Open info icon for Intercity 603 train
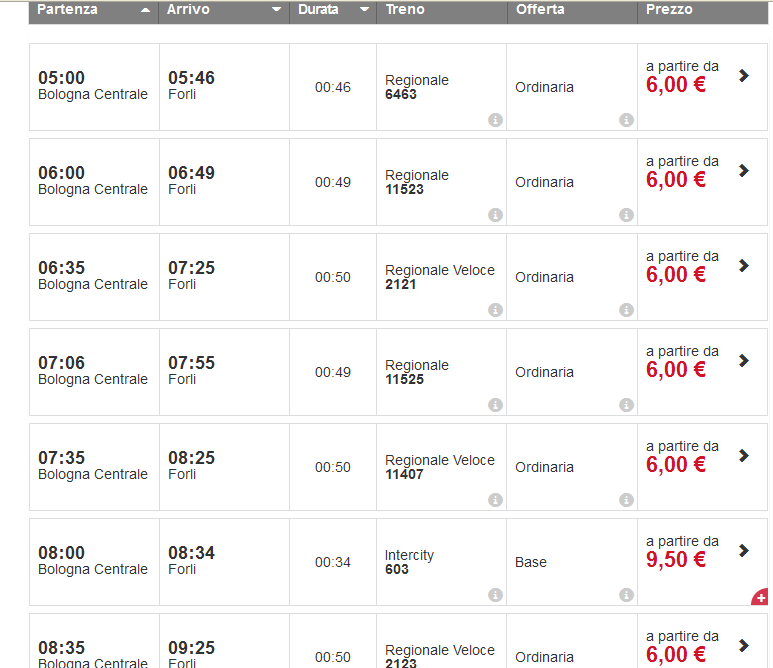Screen dimensions: 773x668 coord(495,595)
